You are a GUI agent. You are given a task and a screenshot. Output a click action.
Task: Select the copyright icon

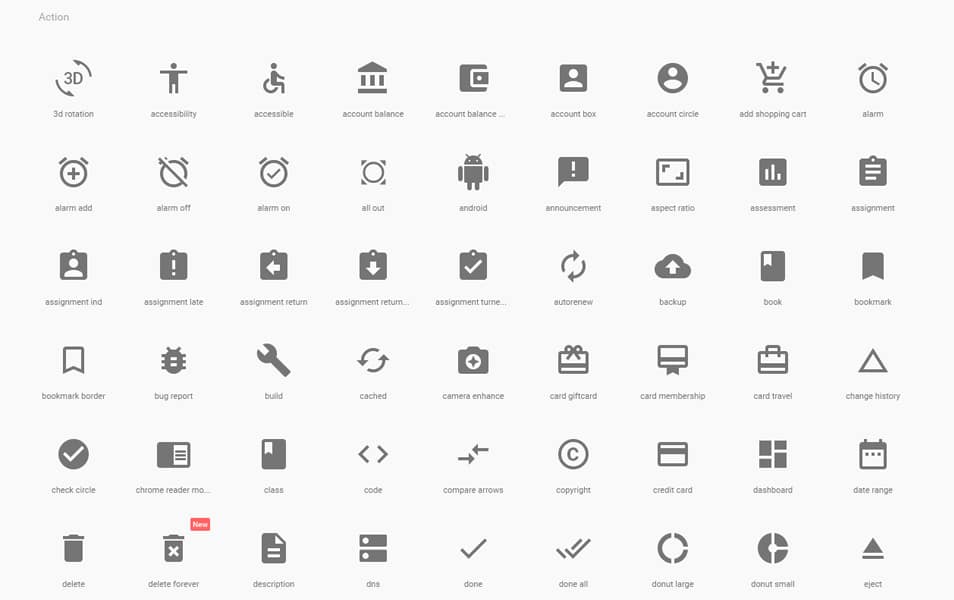(x=572, y=453)
